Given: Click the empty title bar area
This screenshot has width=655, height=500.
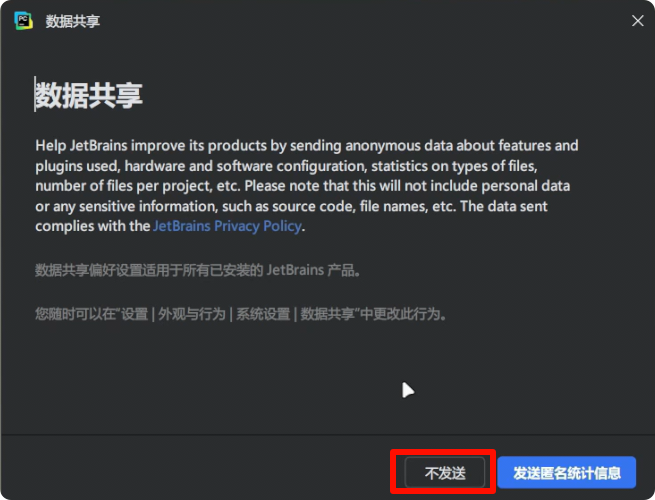Looking at the screenshot, I should 350,21.
